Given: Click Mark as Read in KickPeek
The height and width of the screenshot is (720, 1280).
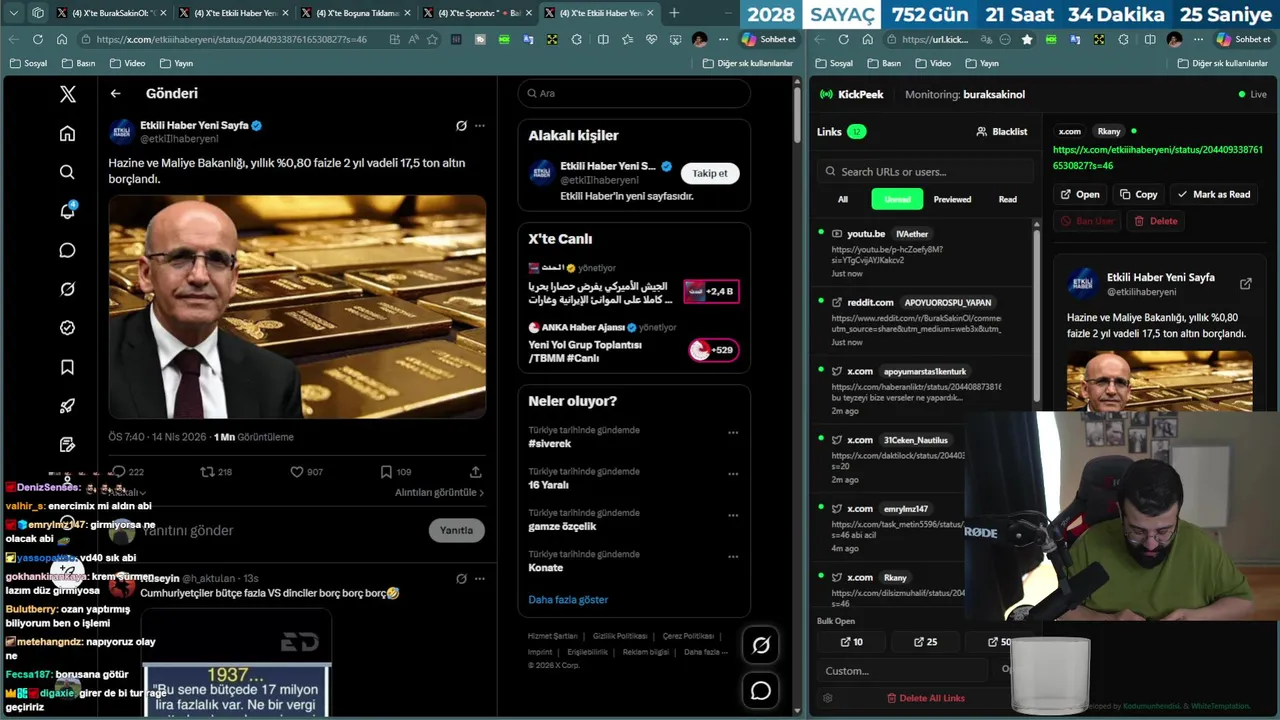Looking at the screenshot, I should [1214, 194].
